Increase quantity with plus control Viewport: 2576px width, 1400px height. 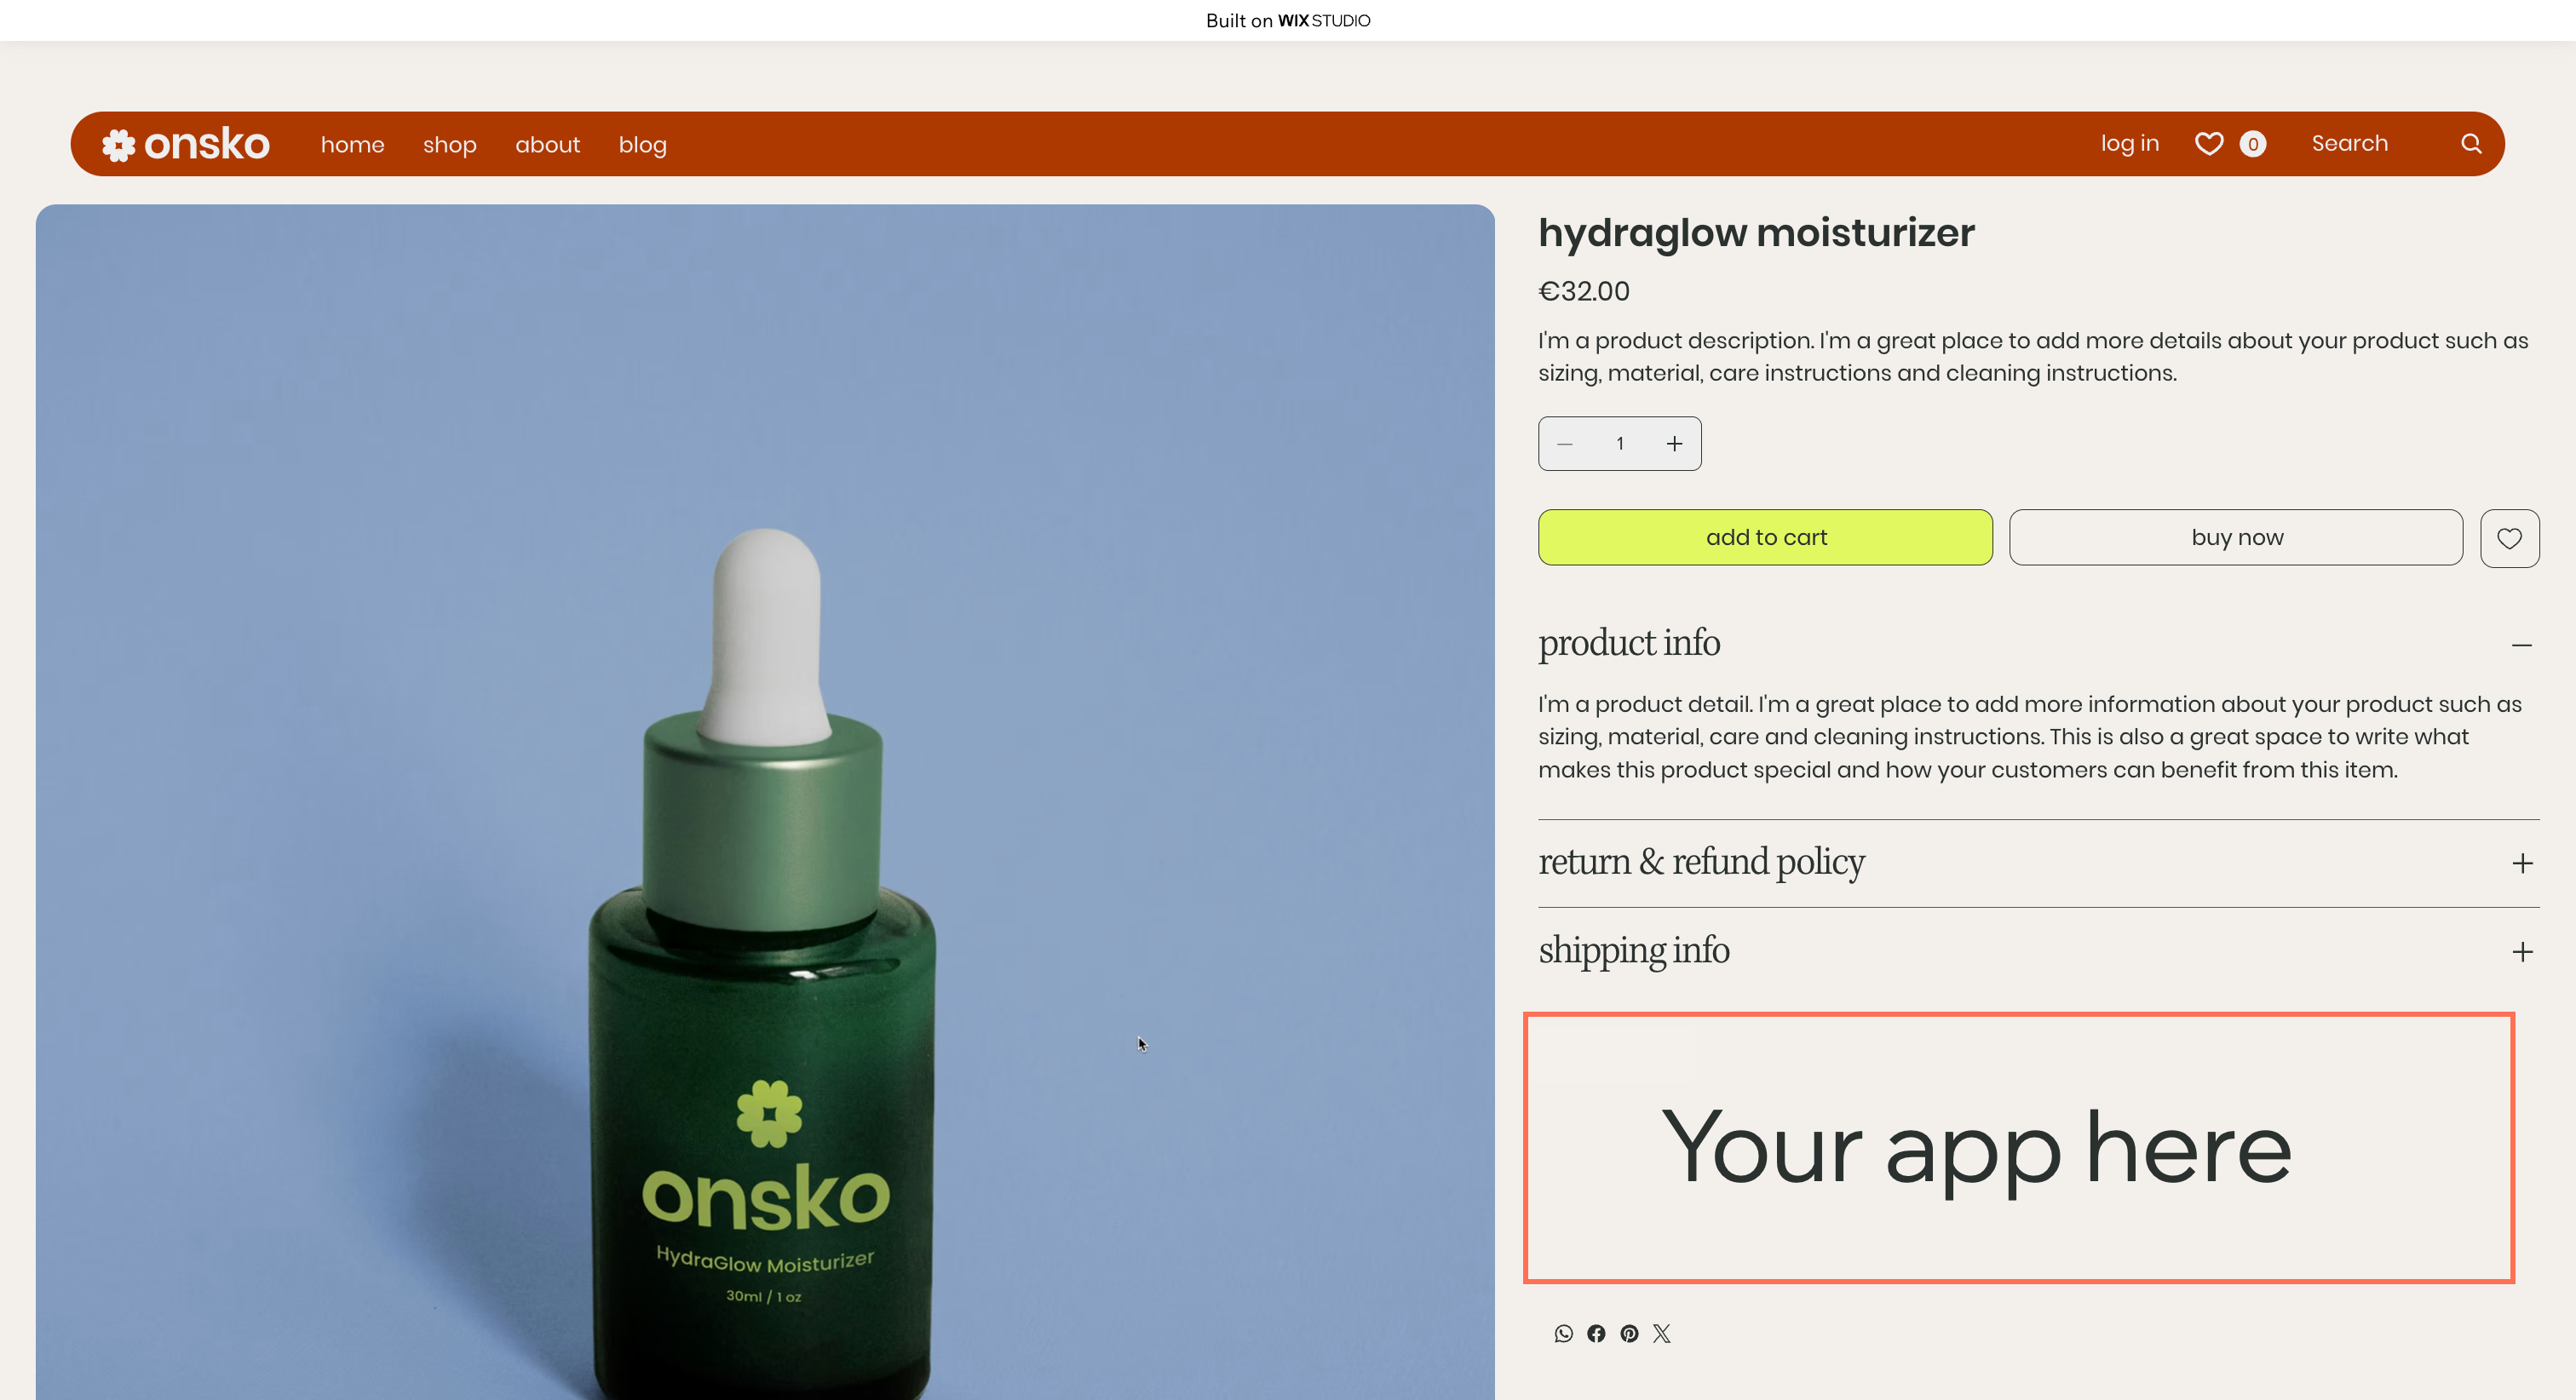pos(1675,443)
